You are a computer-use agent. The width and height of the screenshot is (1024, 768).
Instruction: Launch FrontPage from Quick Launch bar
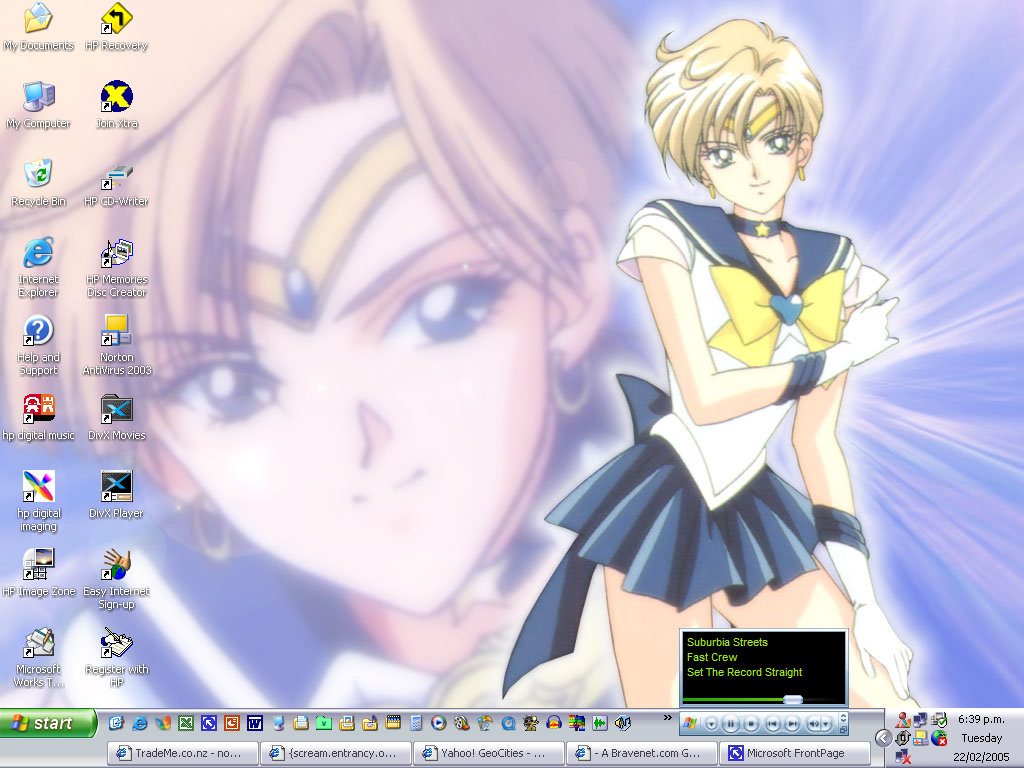209,723
